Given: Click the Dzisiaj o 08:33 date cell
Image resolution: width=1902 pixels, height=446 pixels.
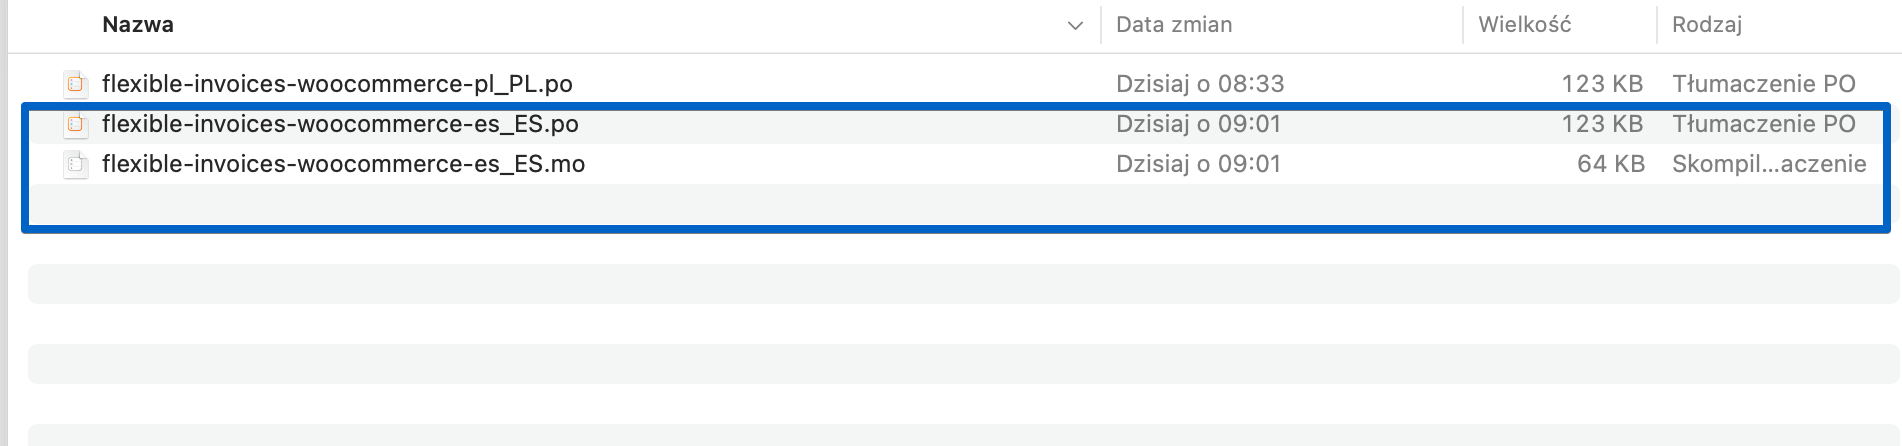Looking at the screenshot, I should [1200, 84].
